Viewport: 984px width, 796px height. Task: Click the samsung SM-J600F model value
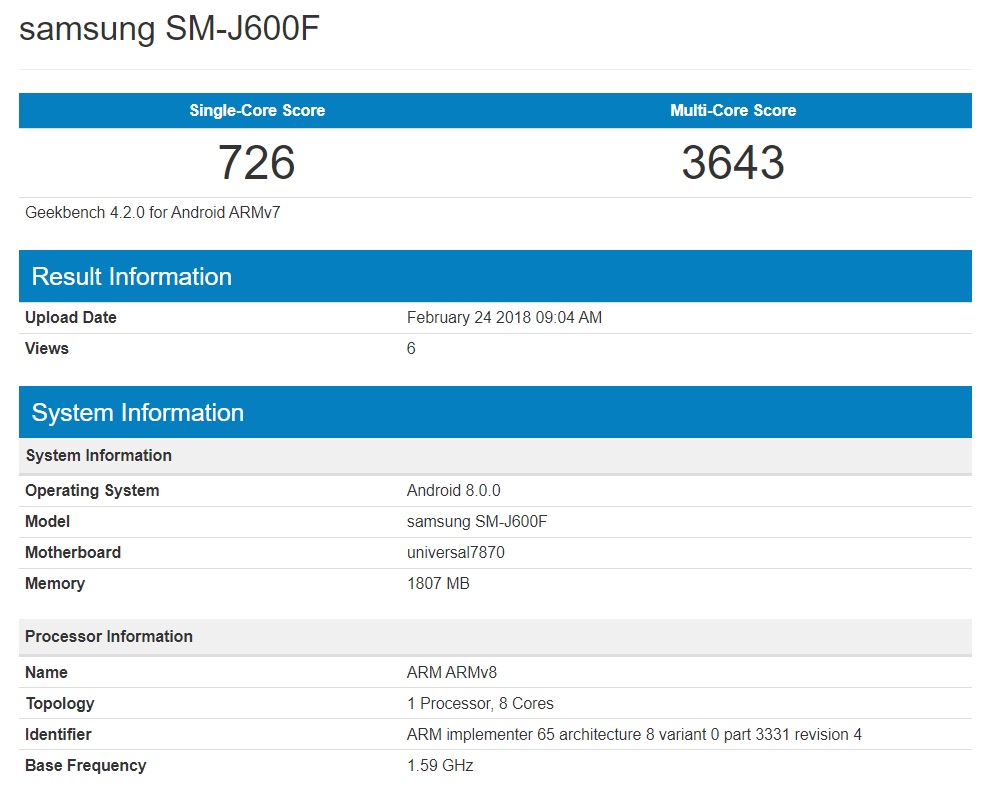click(x=477, y=522)
